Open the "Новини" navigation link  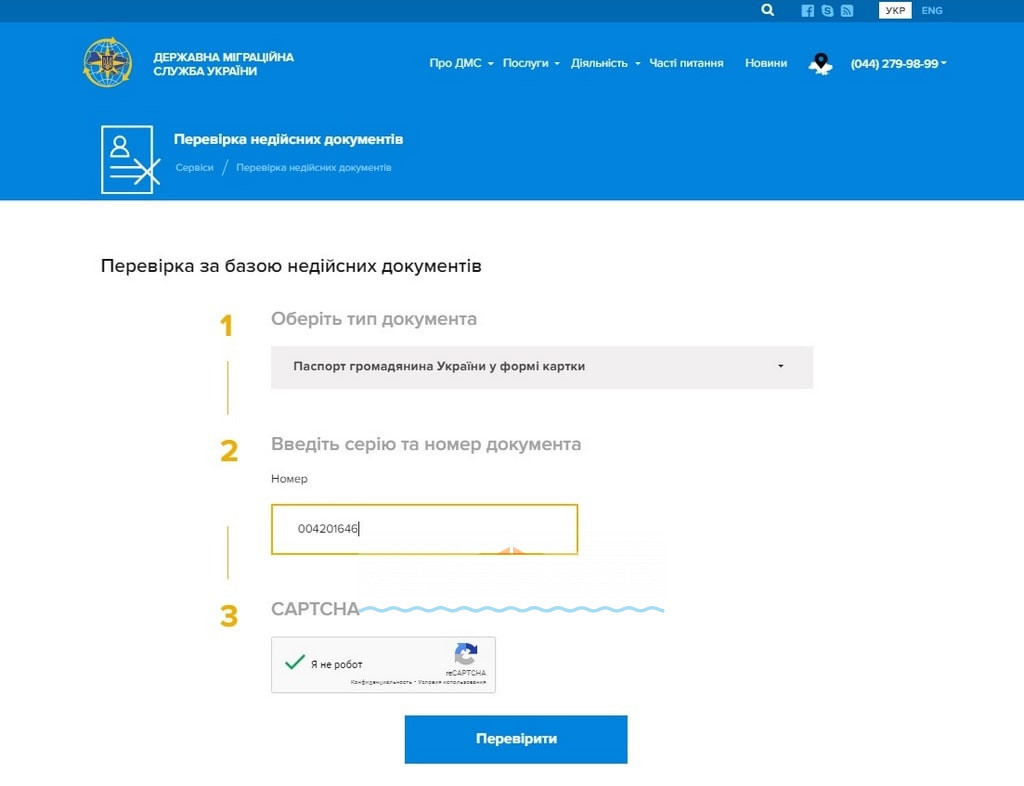pos(766,63)
